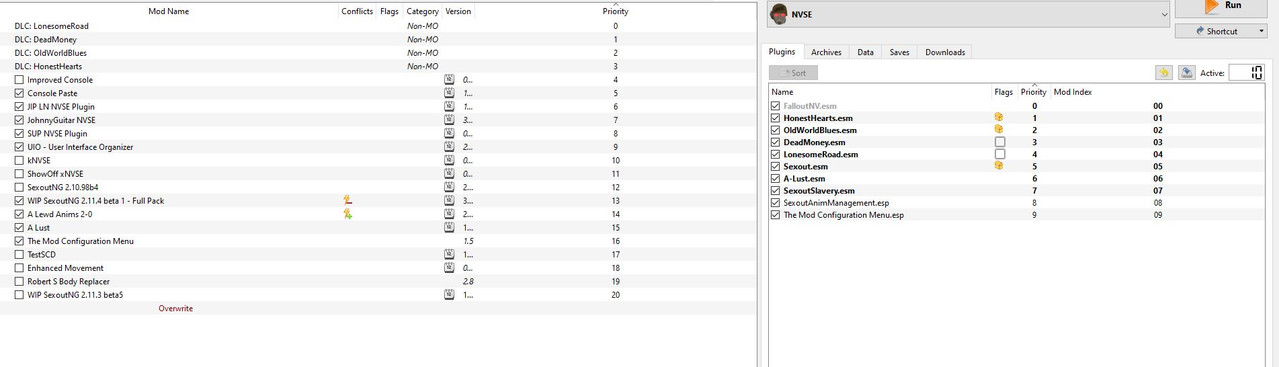Click the restore backup icon beside Active

coord(1164,72)
